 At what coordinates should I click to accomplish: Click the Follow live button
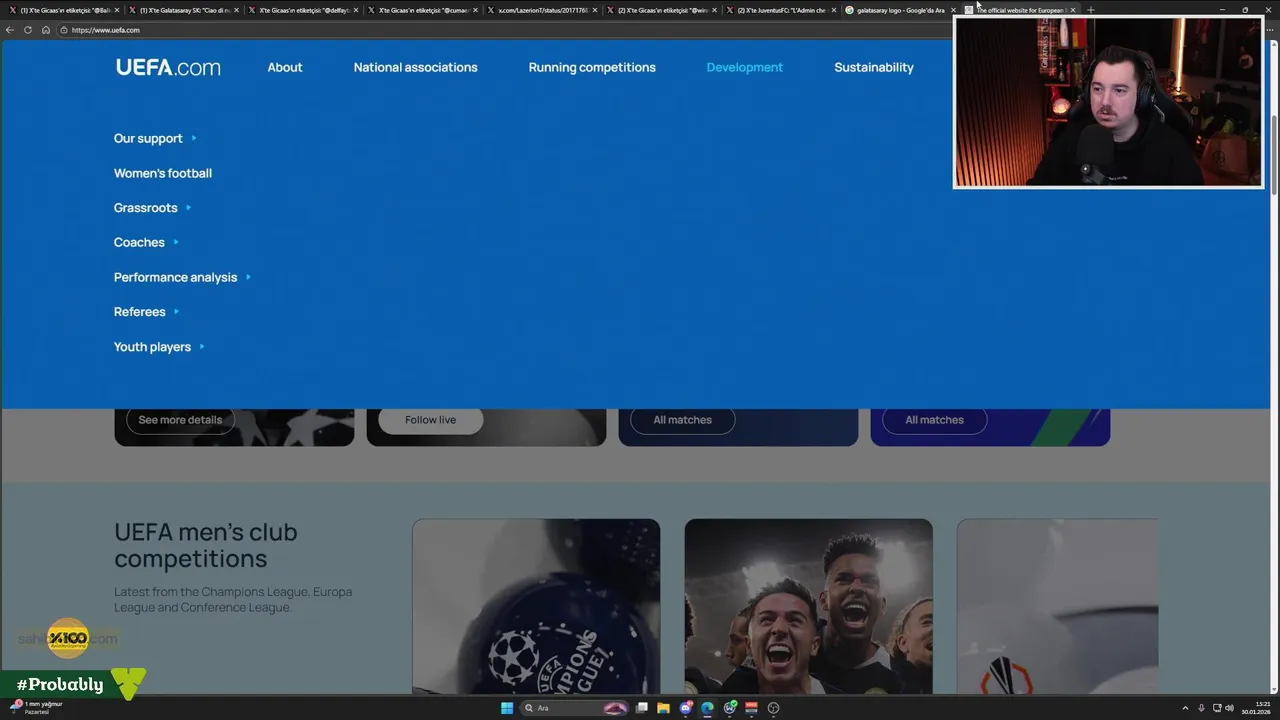pyautogui.click(x=430, y=420)
